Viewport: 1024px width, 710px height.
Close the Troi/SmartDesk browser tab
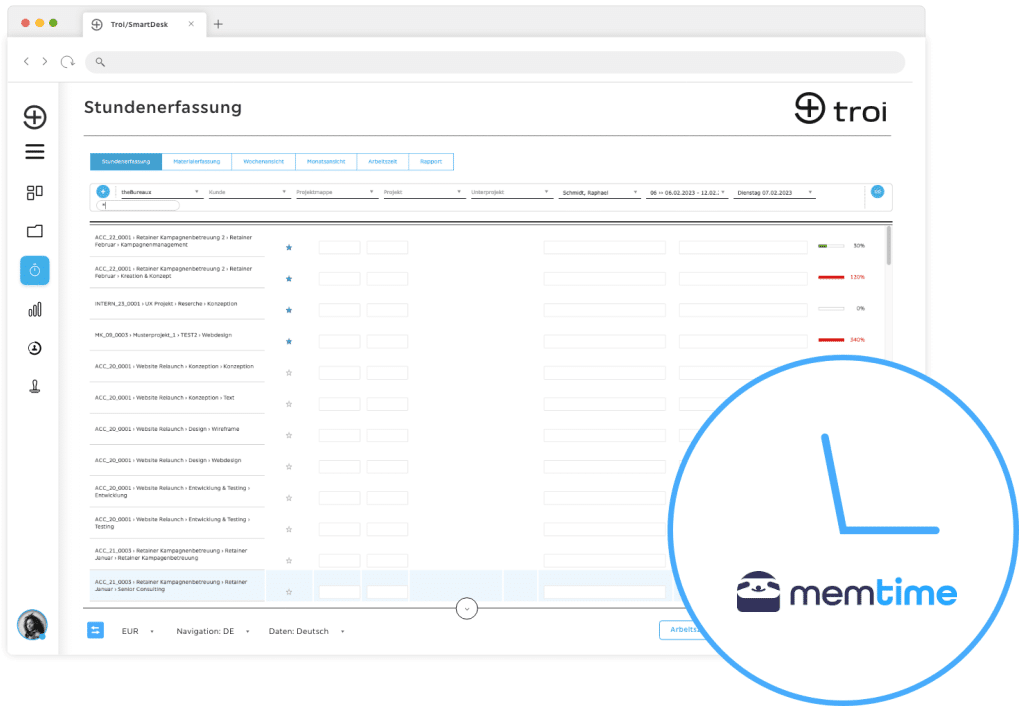point(191,24)
